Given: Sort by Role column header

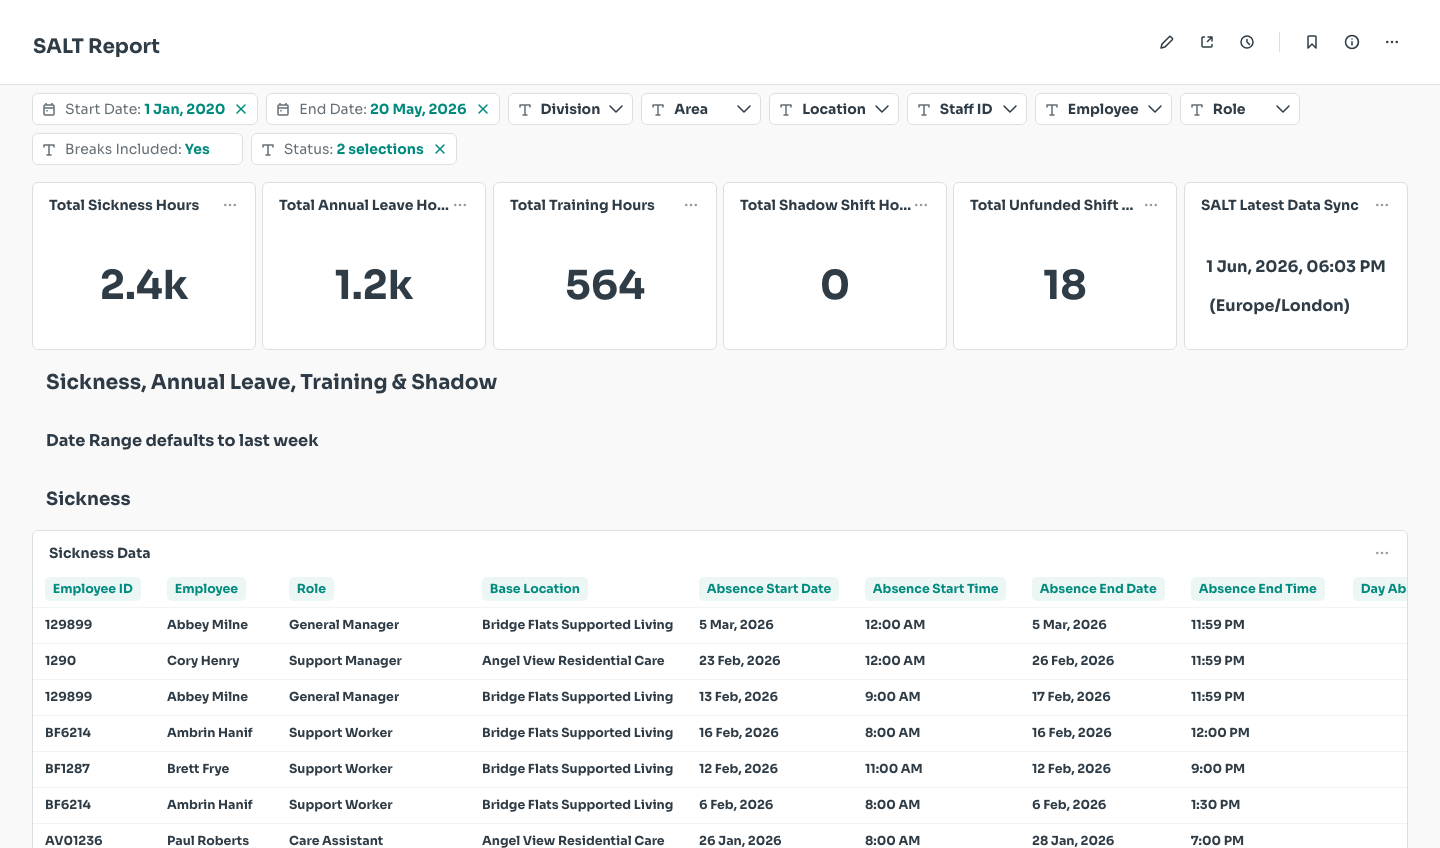Looking at the screenshot, I should 311,589.
